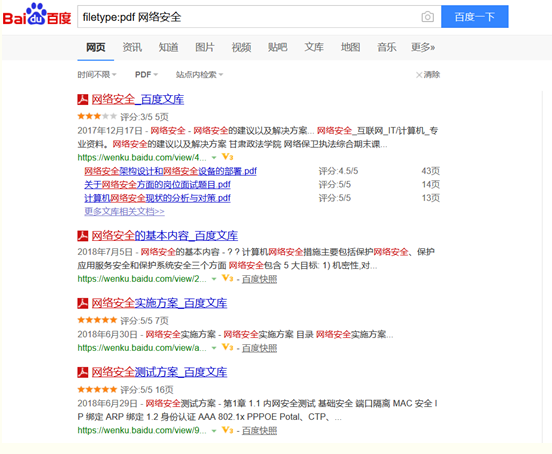Open 网络安全实施方案_百度文库 result
The image size is (552, 454).
pyautogui.click(x=159, y=303)
